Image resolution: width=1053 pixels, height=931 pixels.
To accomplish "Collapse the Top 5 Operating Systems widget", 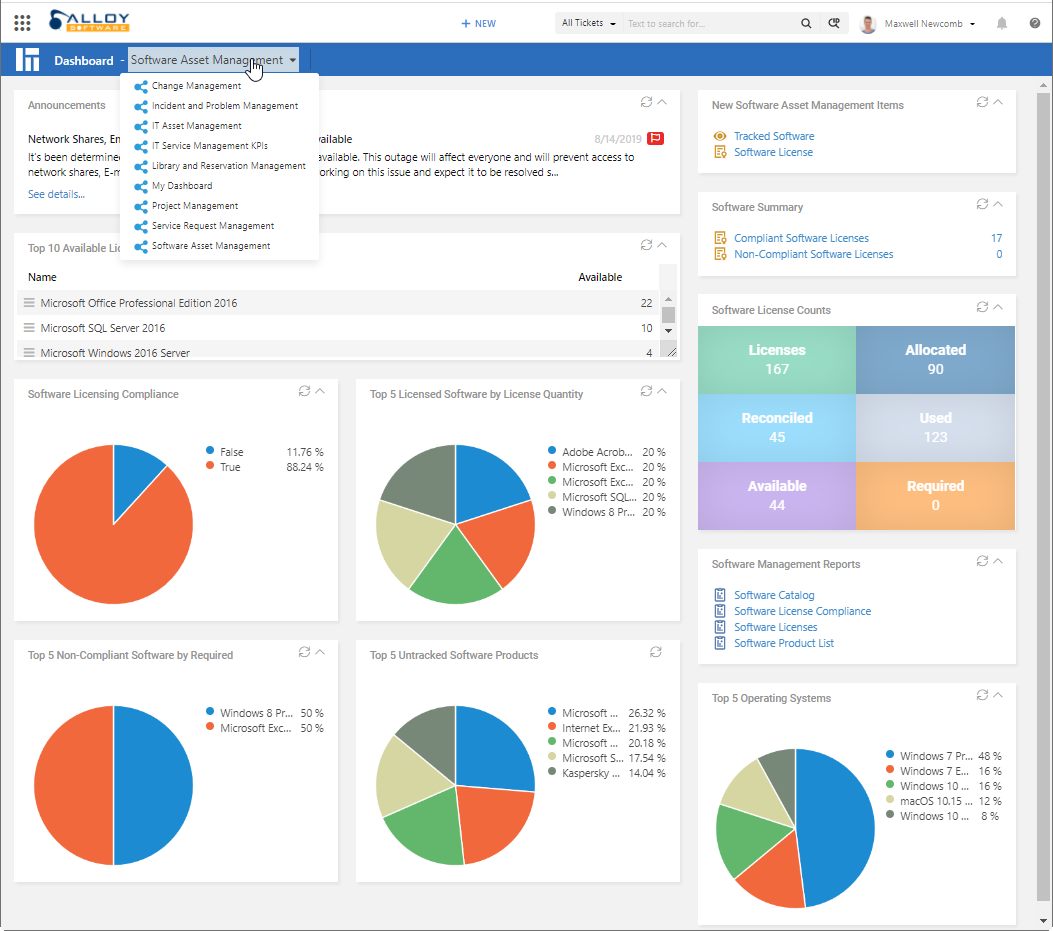I will tap(998, 695).
